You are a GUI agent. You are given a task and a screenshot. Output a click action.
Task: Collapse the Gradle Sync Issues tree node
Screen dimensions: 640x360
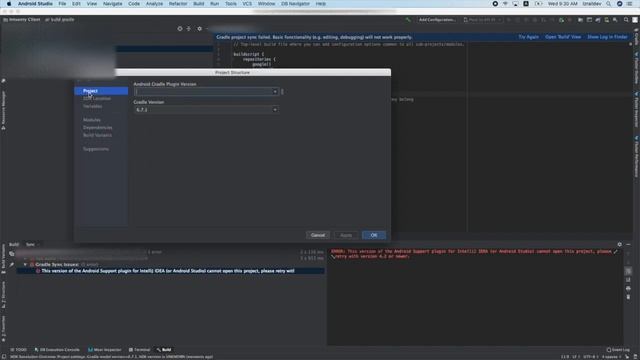pos(25,264)
